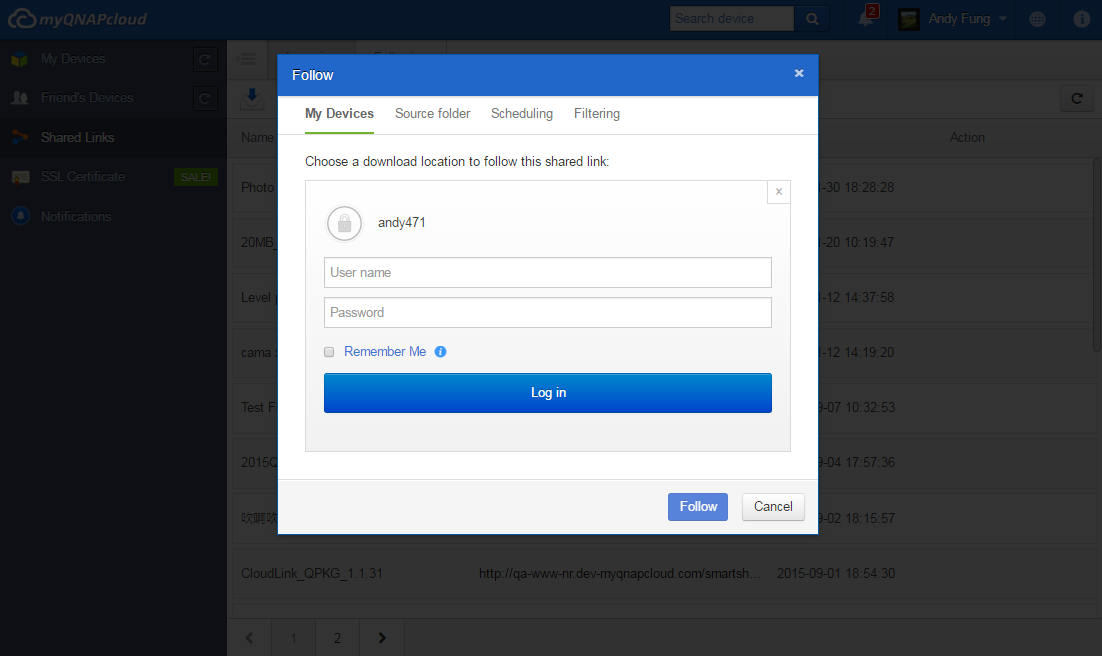Screen dimensions: 1102x656
Task: Refresh the Friend's Devices list
Action: point(204,98)
